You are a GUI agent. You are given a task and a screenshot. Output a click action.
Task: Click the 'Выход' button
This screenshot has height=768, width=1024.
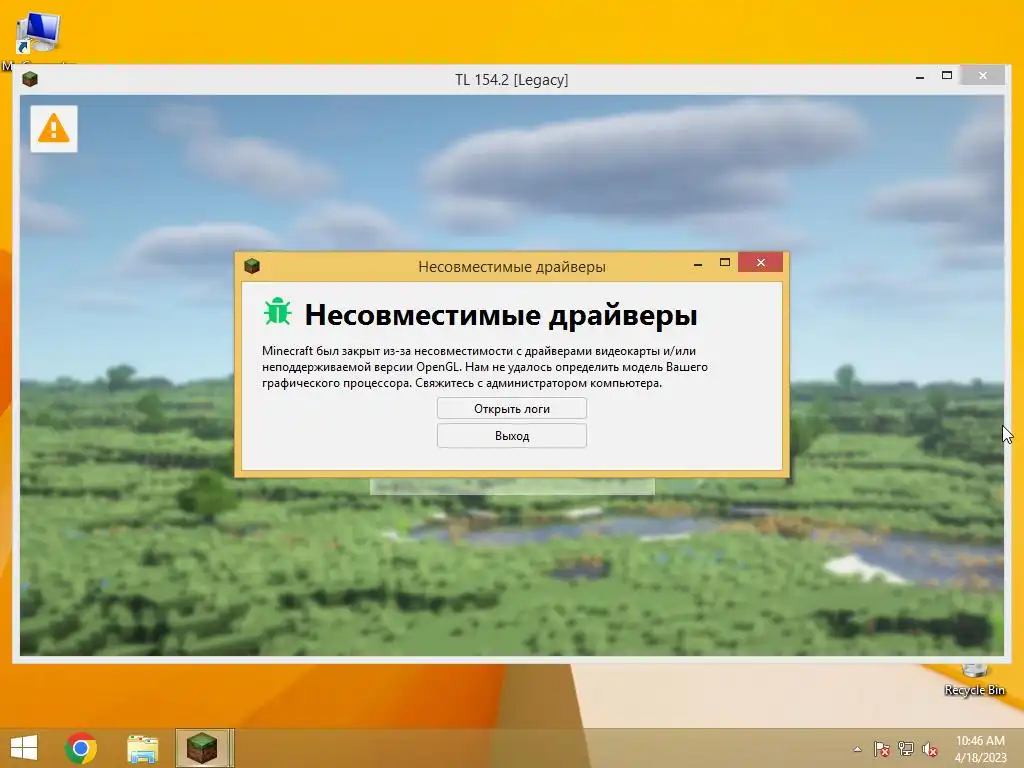click(x=511, y=436)
